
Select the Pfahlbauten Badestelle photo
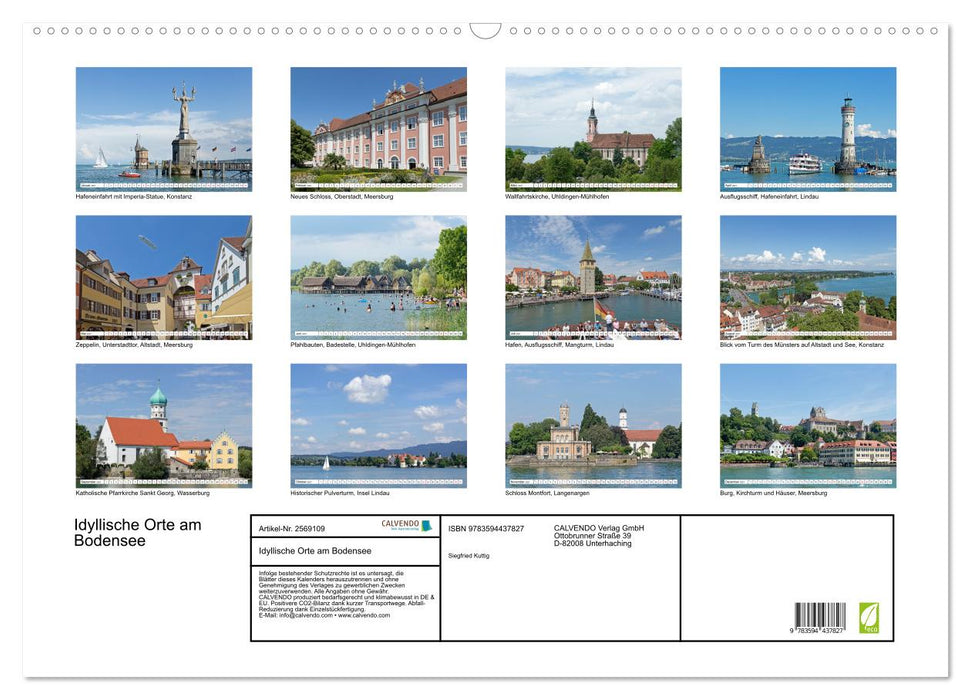(x=378, y=278)
